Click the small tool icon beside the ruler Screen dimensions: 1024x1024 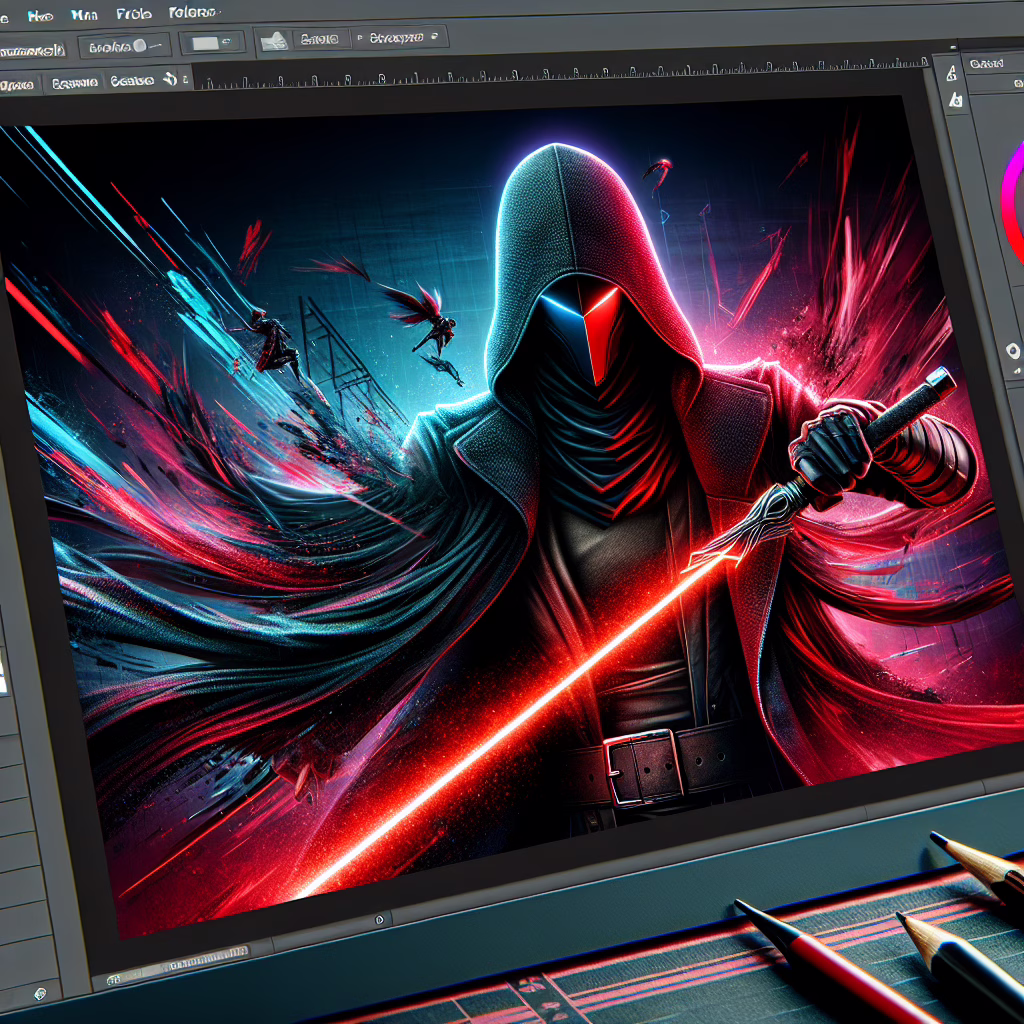tap(171, 80)
